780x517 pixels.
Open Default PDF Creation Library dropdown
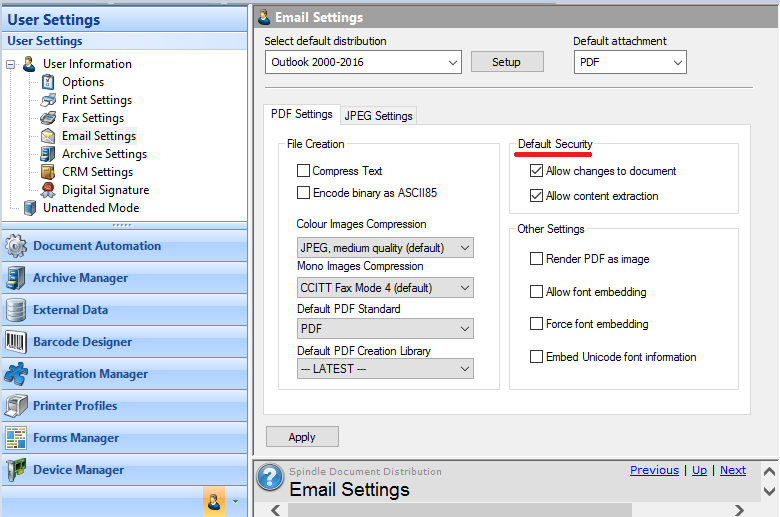tap(385, 369)
